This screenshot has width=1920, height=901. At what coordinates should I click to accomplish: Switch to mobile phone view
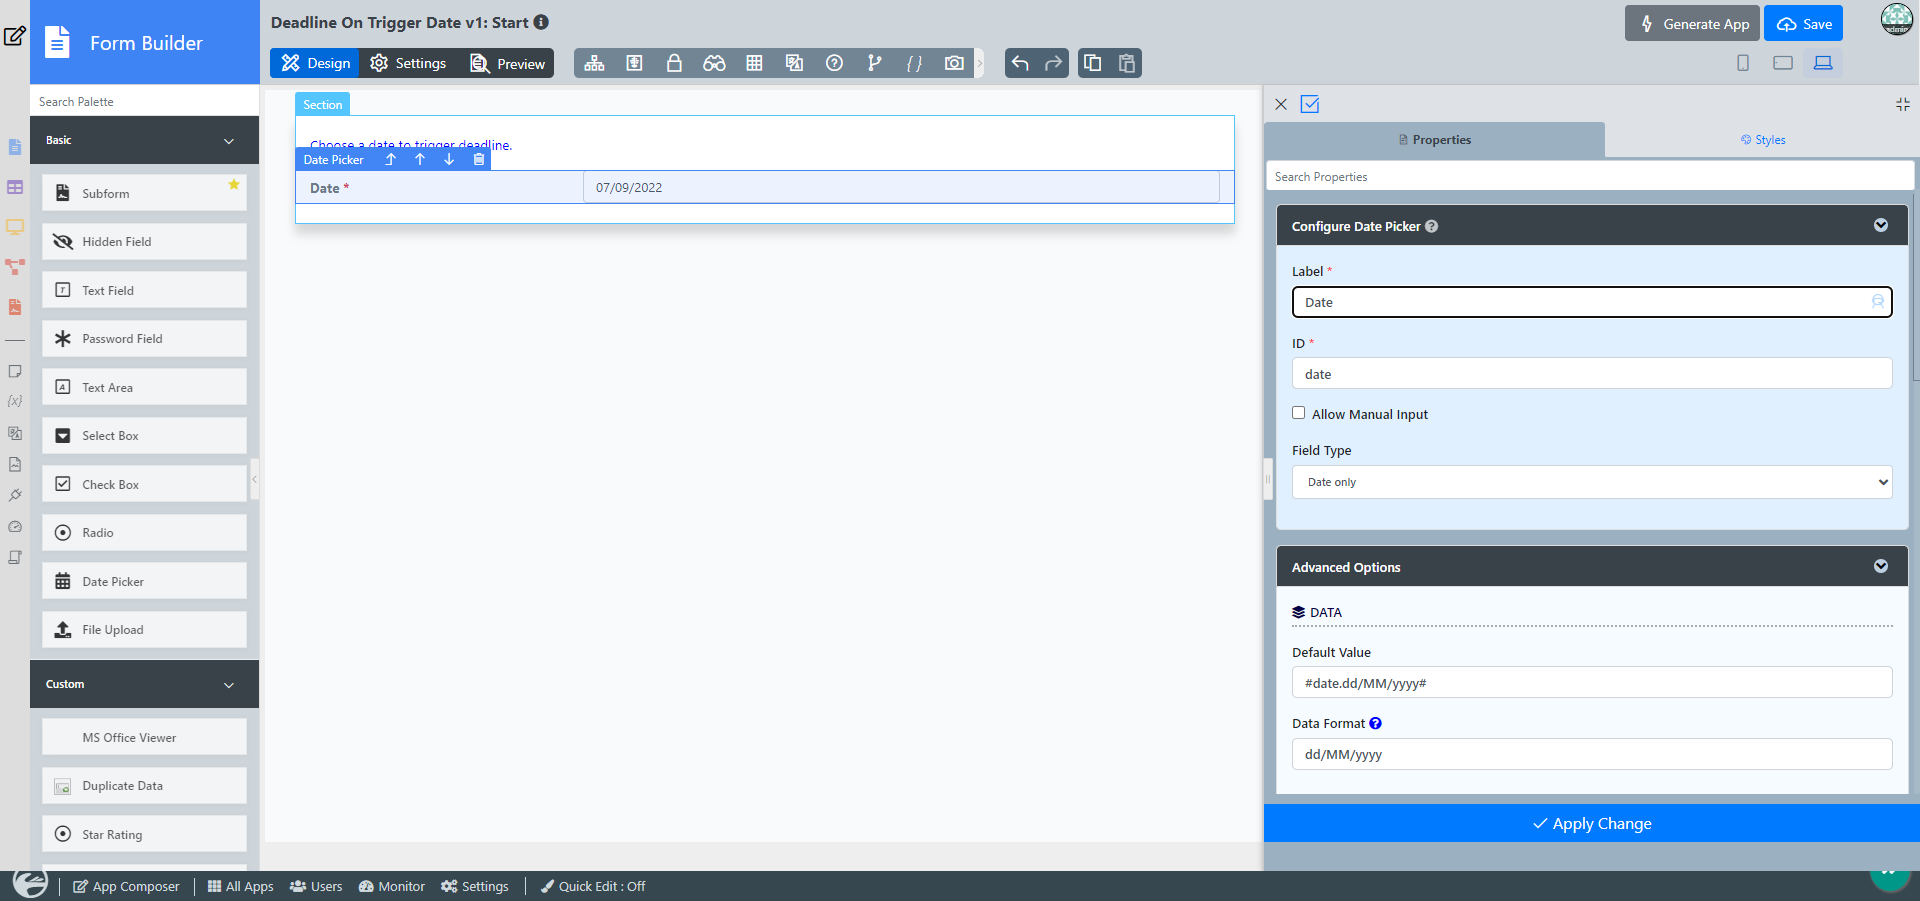[1743, 63]
